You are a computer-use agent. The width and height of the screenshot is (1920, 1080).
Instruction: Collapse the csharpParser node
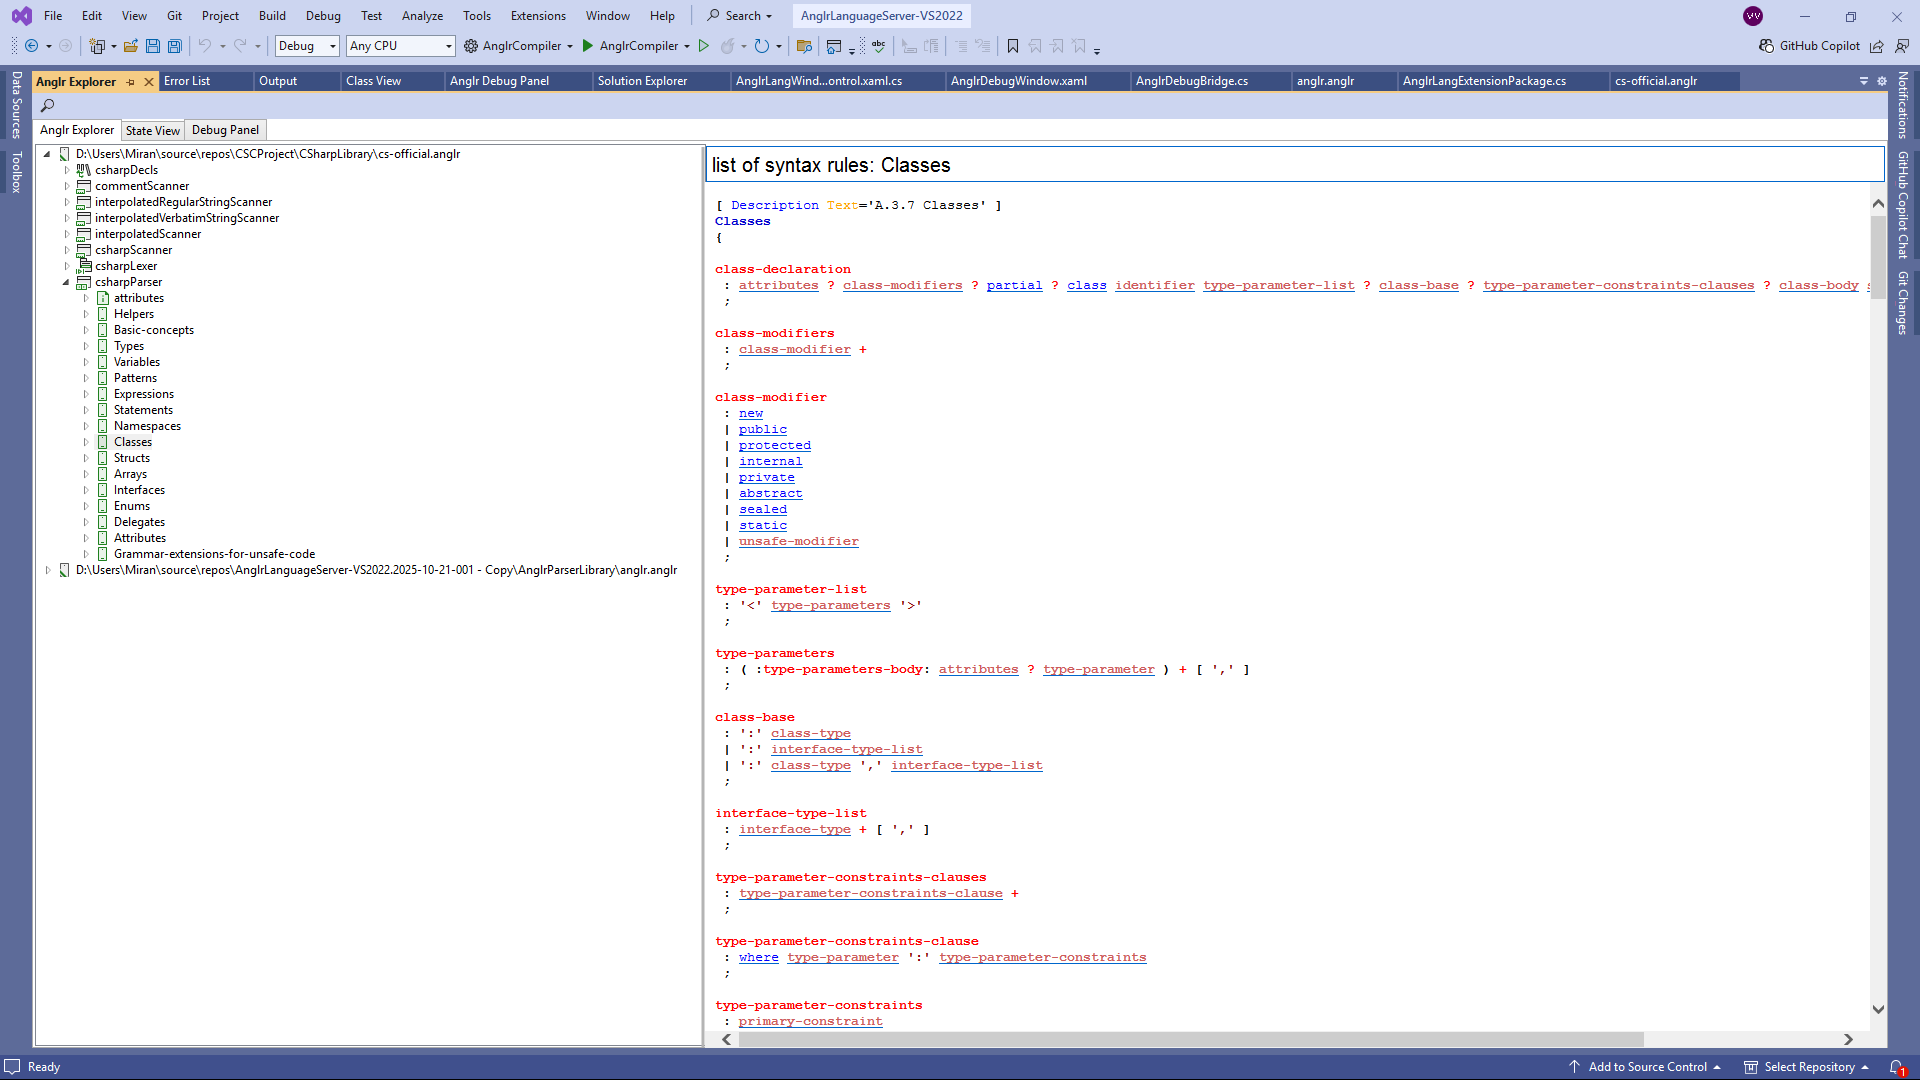tap(68, 282)
